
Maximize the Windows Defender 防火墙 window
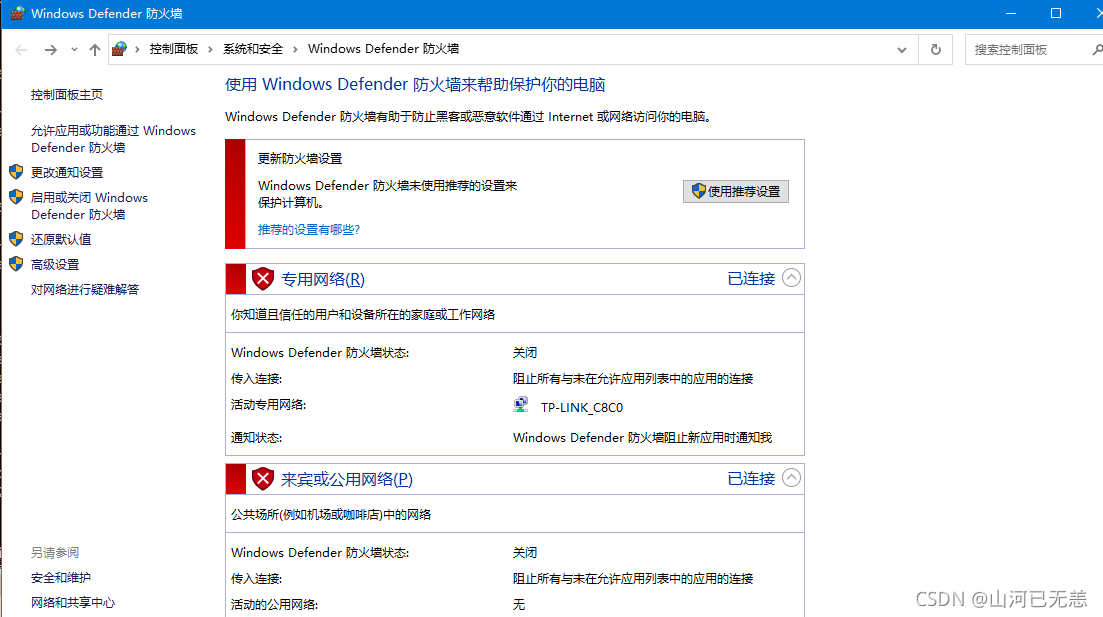tap(1056, 13)
